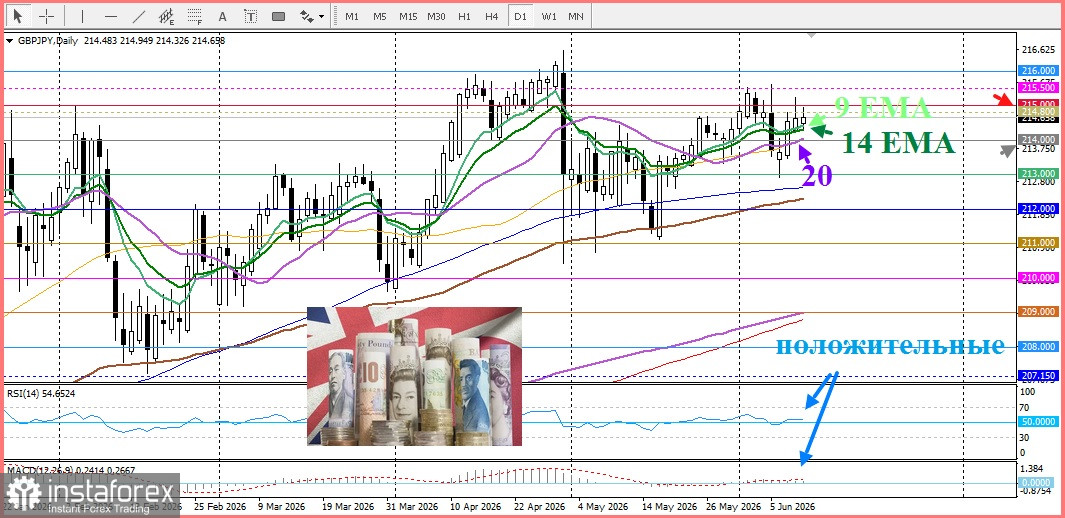Click the RSI 50.0000 level label

tap(1038, 422)
